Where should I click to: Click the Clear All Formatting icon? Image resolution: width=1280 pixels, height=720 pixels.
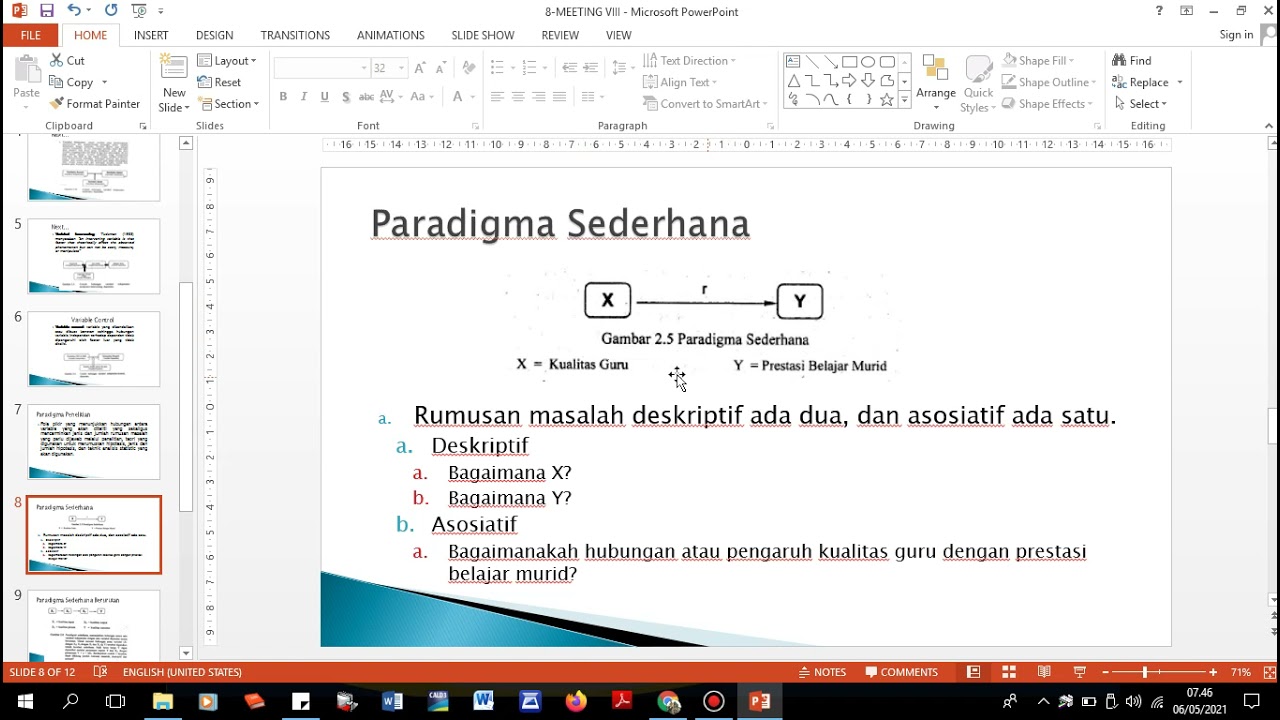point(469,68)
